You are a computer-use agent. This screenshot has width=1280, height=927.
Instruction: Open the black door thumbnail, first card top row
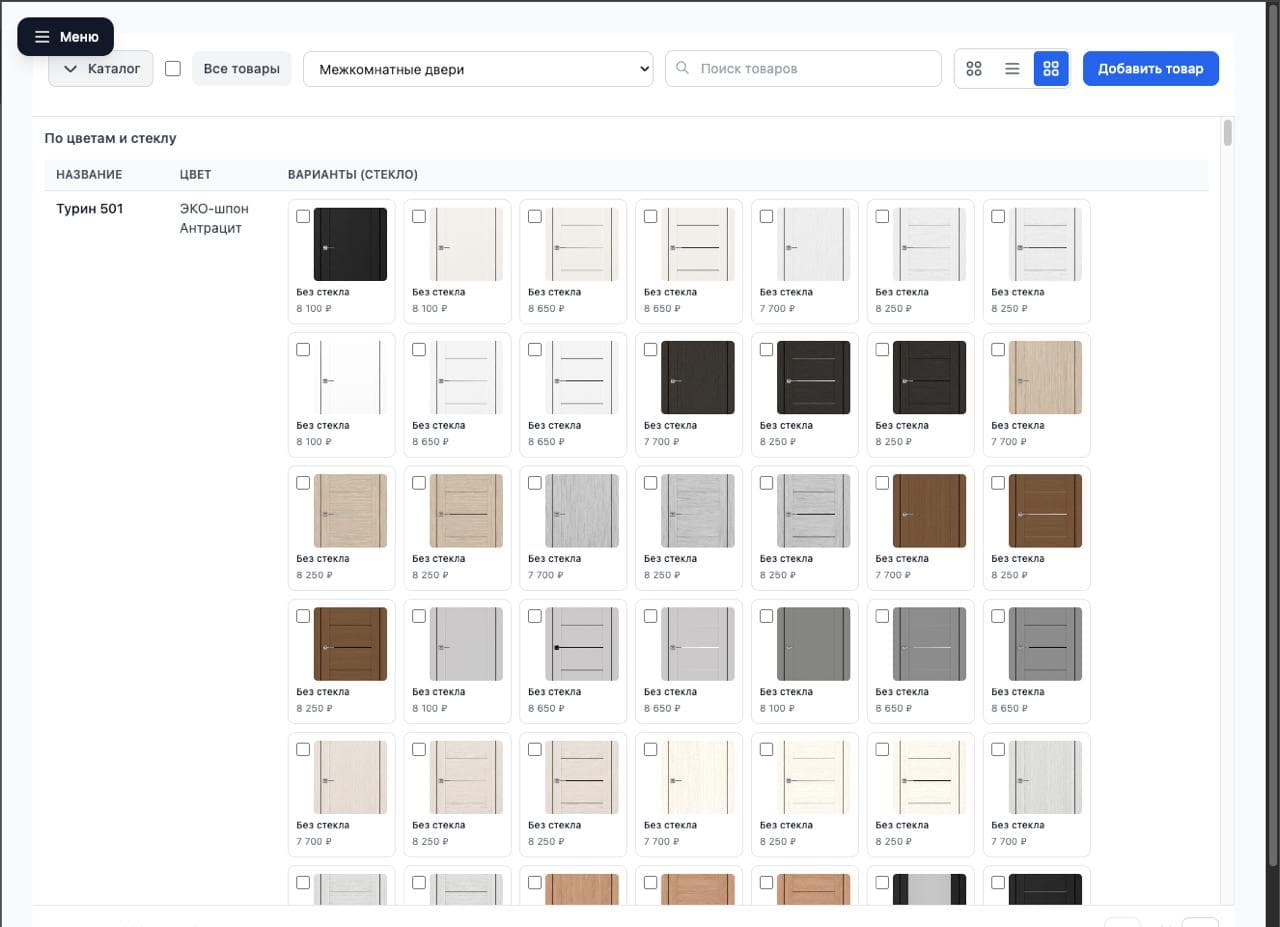pyautogui.click(x=350, y=244)
